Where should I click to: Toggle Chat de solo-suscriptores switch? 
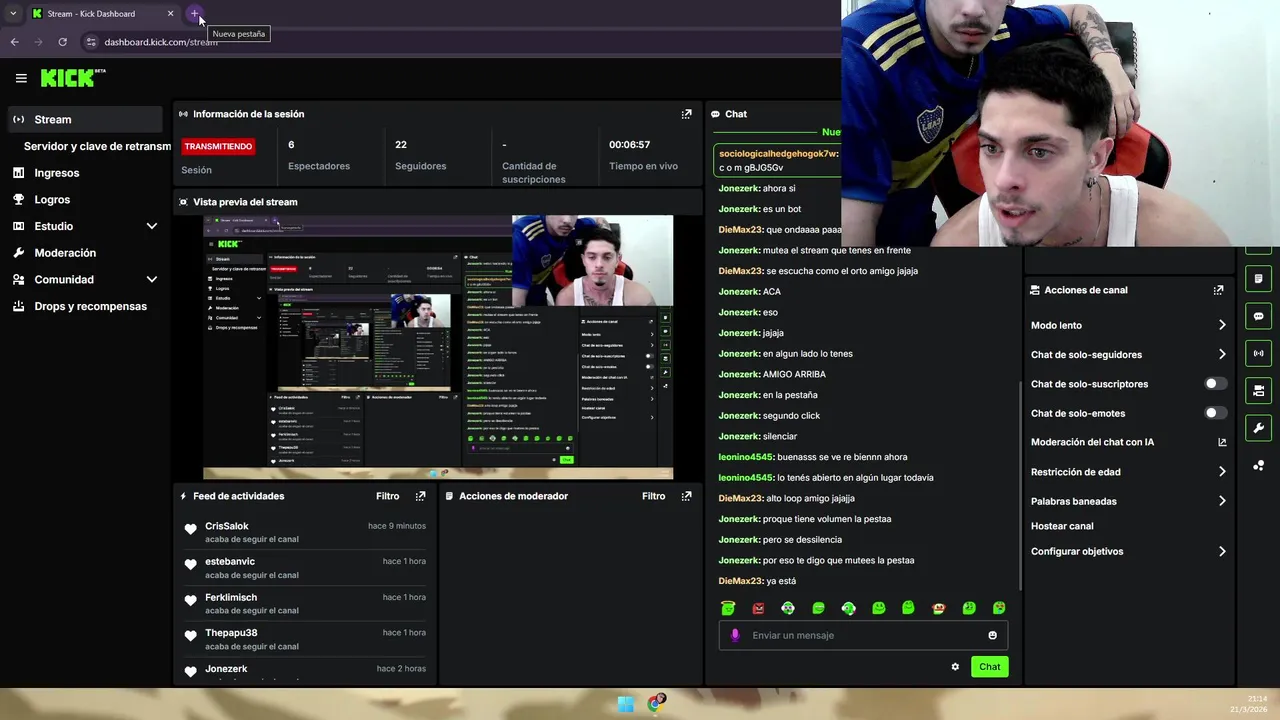tap(1215, 384)
